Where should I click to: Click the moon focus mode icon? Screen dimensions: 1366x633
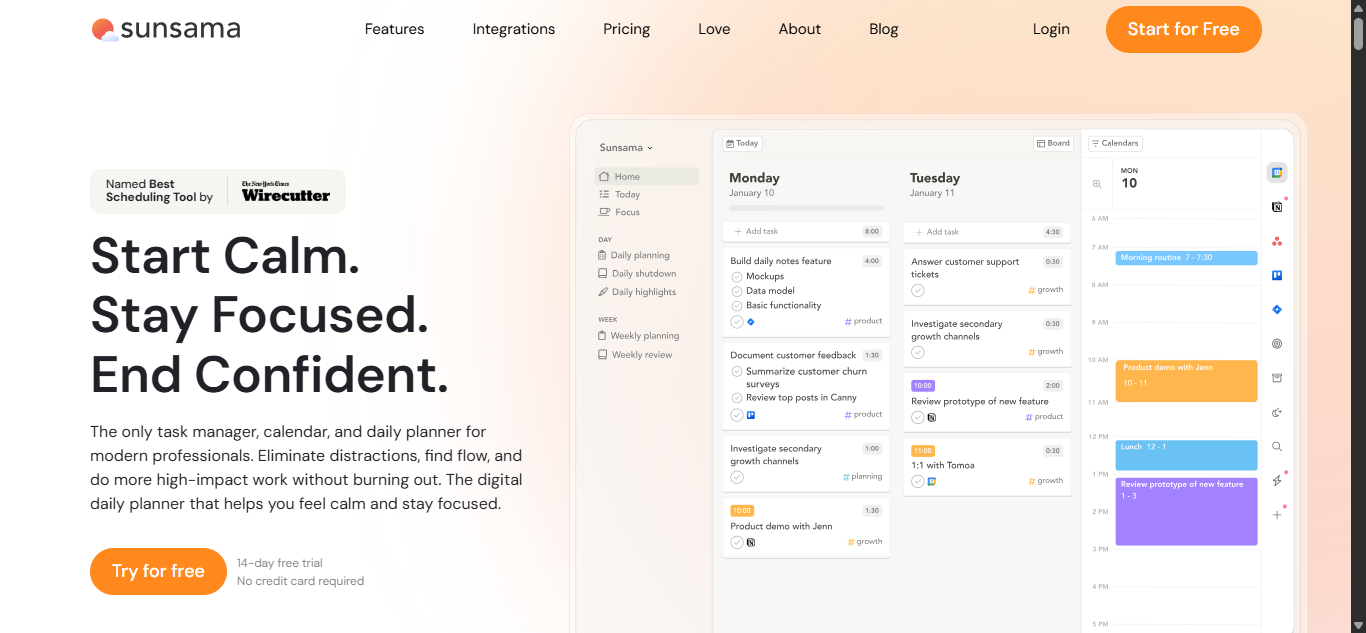click(x=1277, y=412)
